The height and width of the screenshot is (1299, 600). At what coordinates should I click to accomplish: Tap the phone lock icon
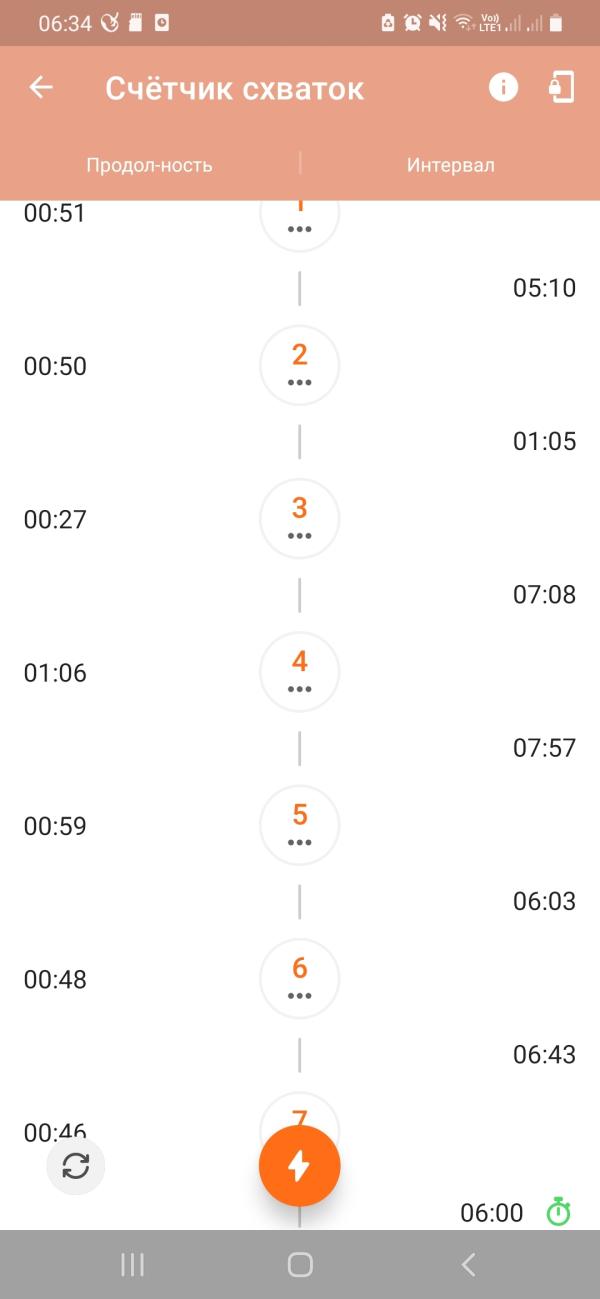(x=562, y=88)
